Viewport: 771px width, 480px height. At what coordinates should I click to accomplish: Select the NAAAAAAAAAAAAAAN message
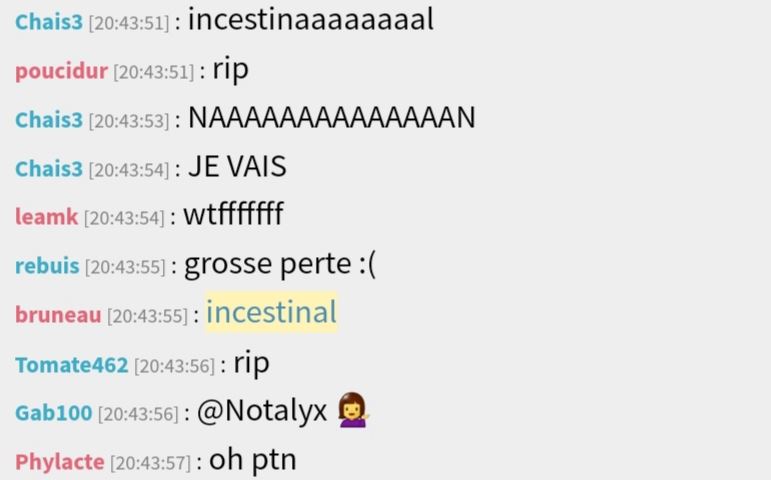pos(332,118)
